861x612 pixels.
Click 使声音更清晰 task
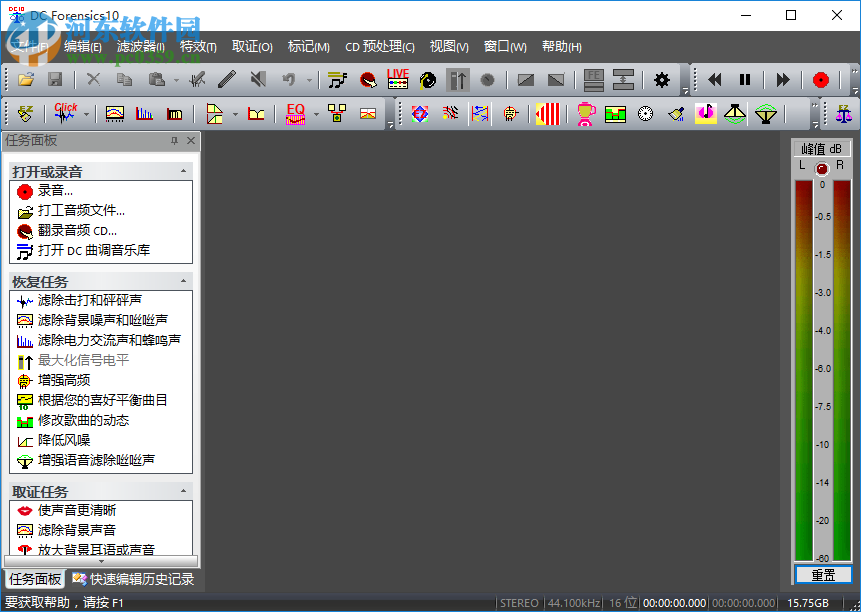66,510
